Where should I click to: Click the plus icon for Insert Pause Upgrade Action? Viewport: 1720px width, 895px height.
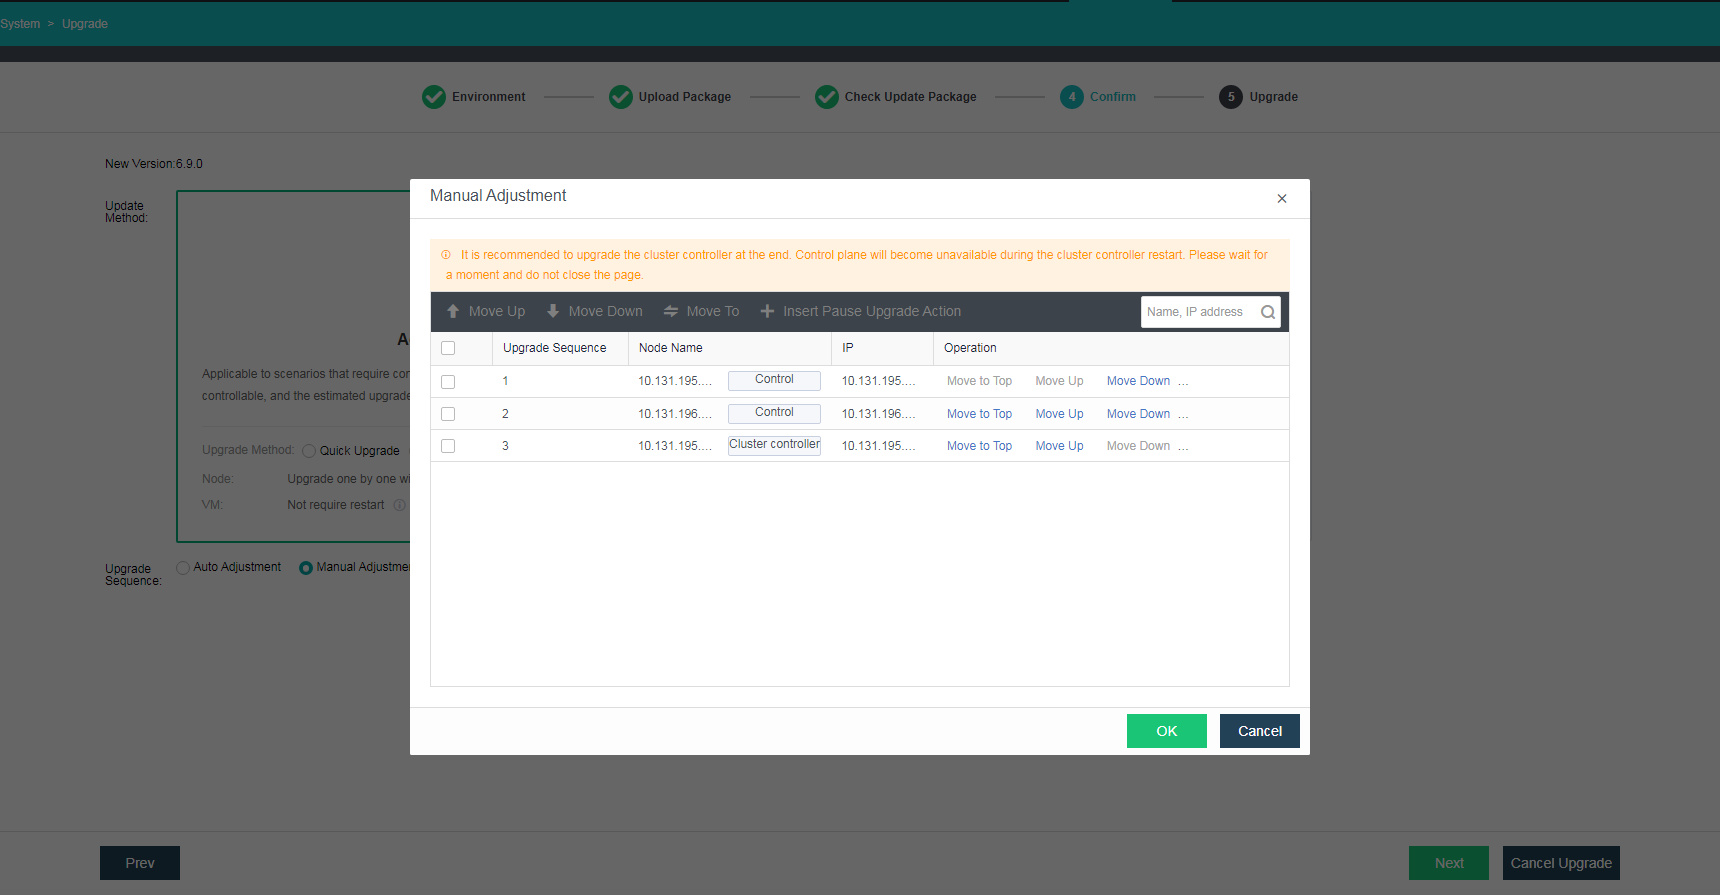767,312
